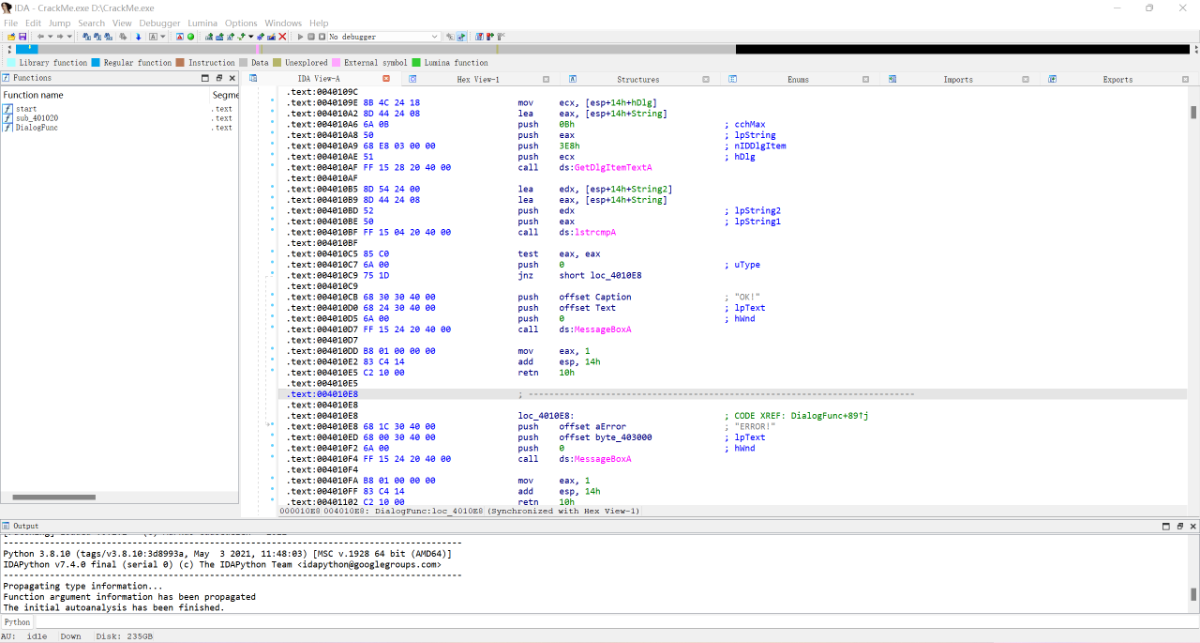Switch to the Structures tab

[638, 80]
